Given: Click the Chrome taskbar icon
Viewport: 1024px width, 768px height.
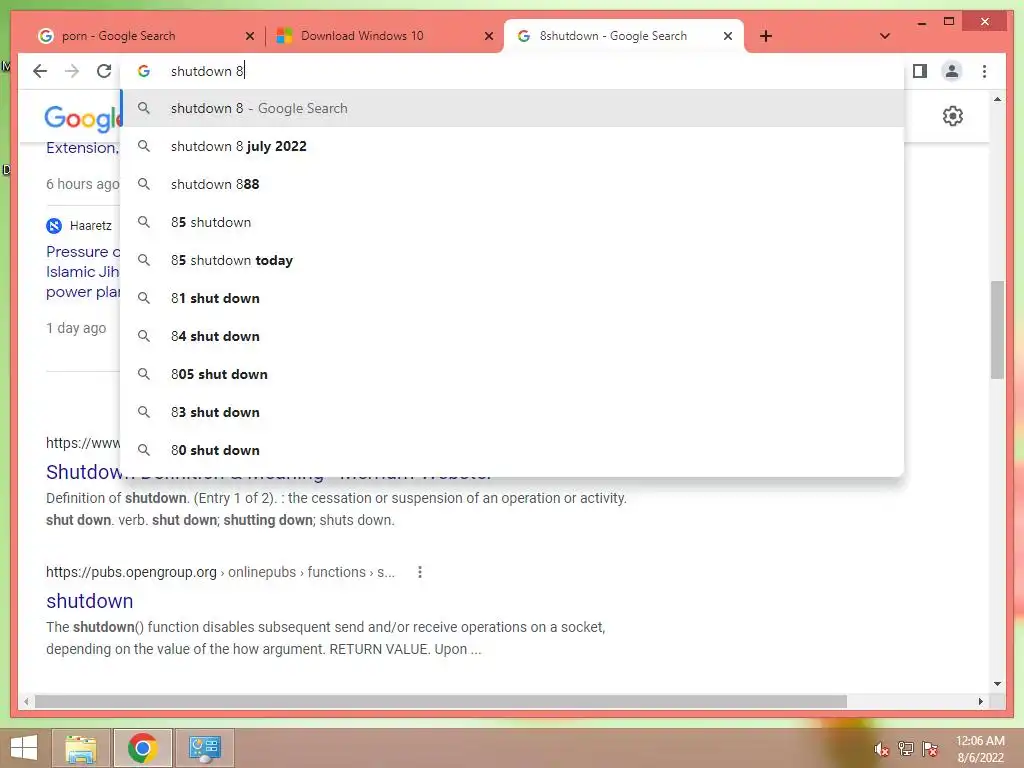Looking at the screenshot, I should click(142, 748).
